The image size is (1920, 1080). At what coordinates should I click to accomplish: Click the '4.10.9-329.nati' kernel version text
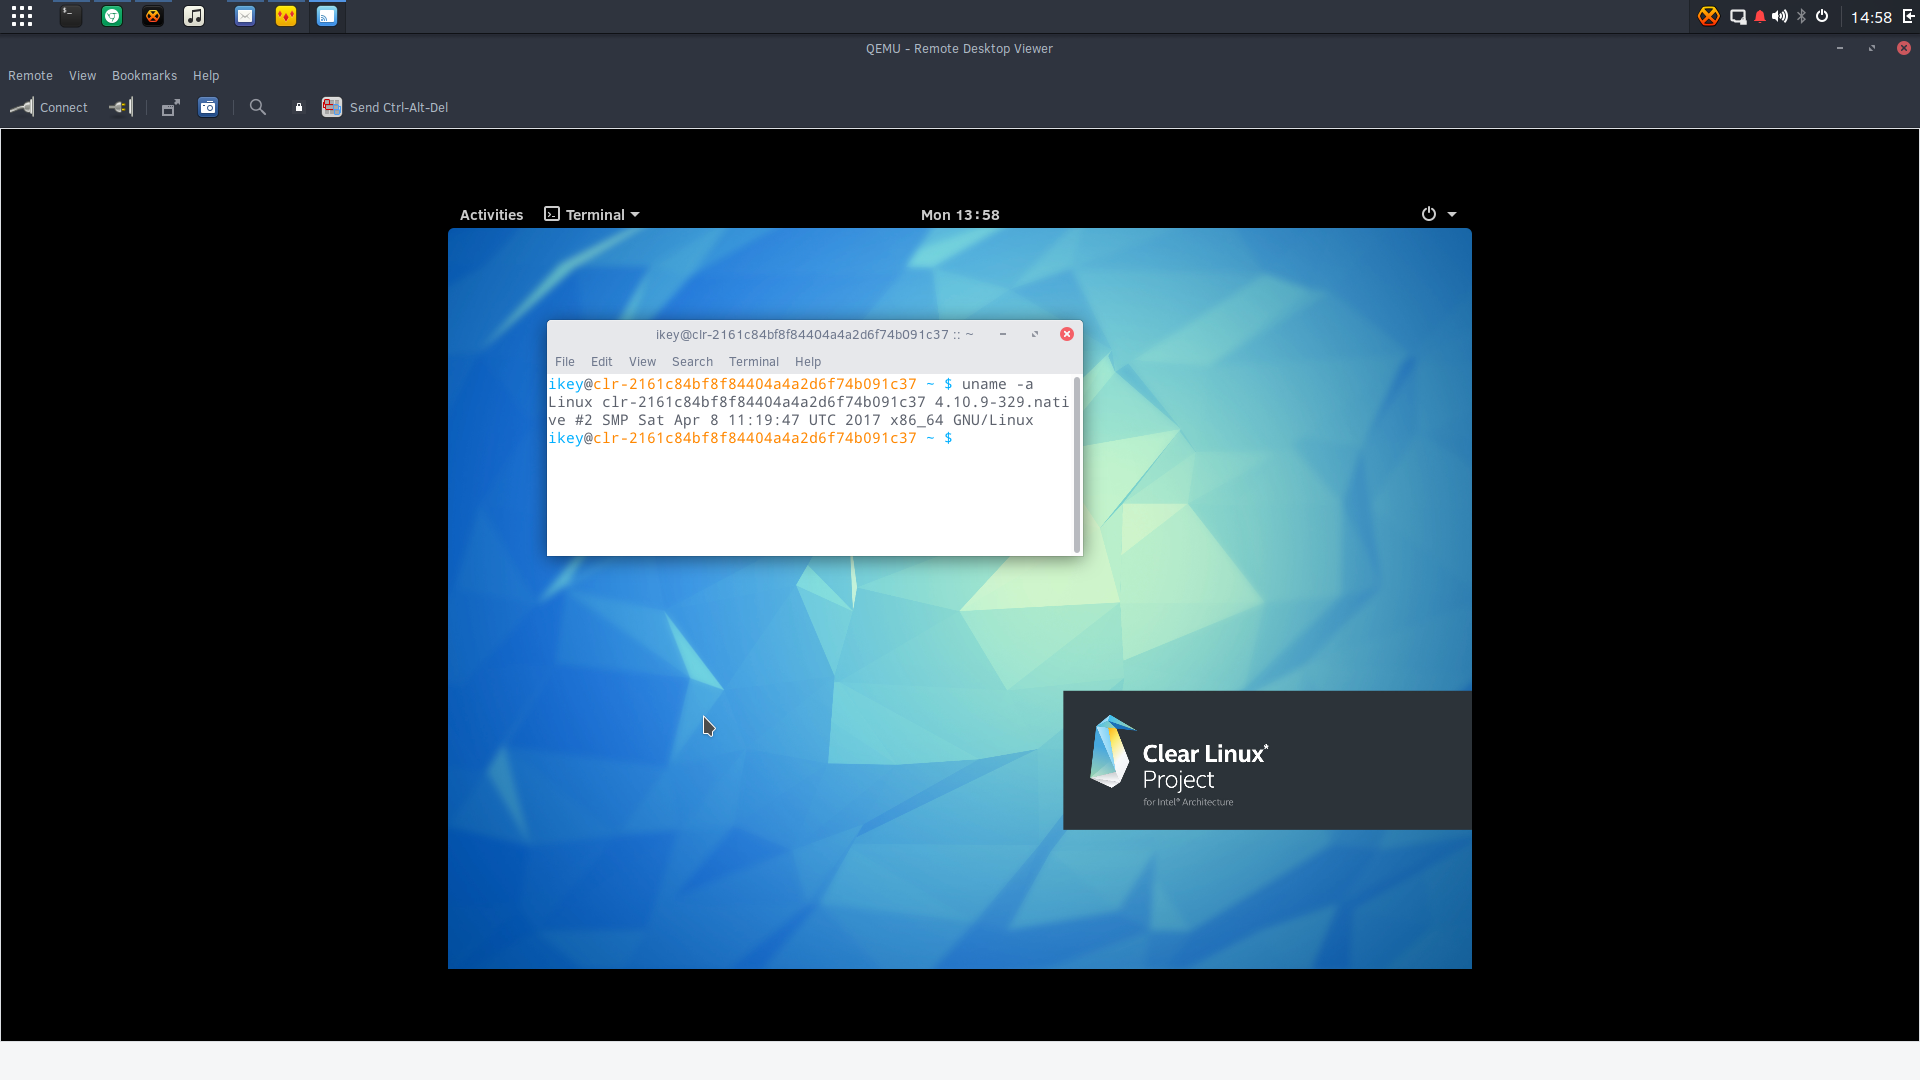[x=1001, y=402]
